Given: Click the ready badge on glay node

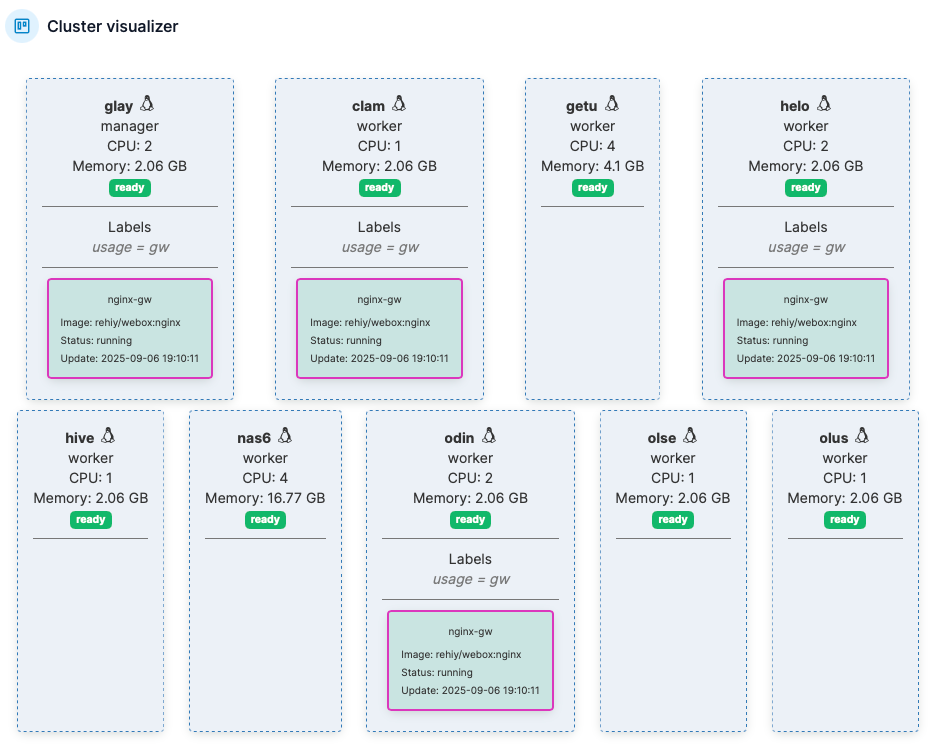Looking at the screenshot, I should click(x=129, y=187).
